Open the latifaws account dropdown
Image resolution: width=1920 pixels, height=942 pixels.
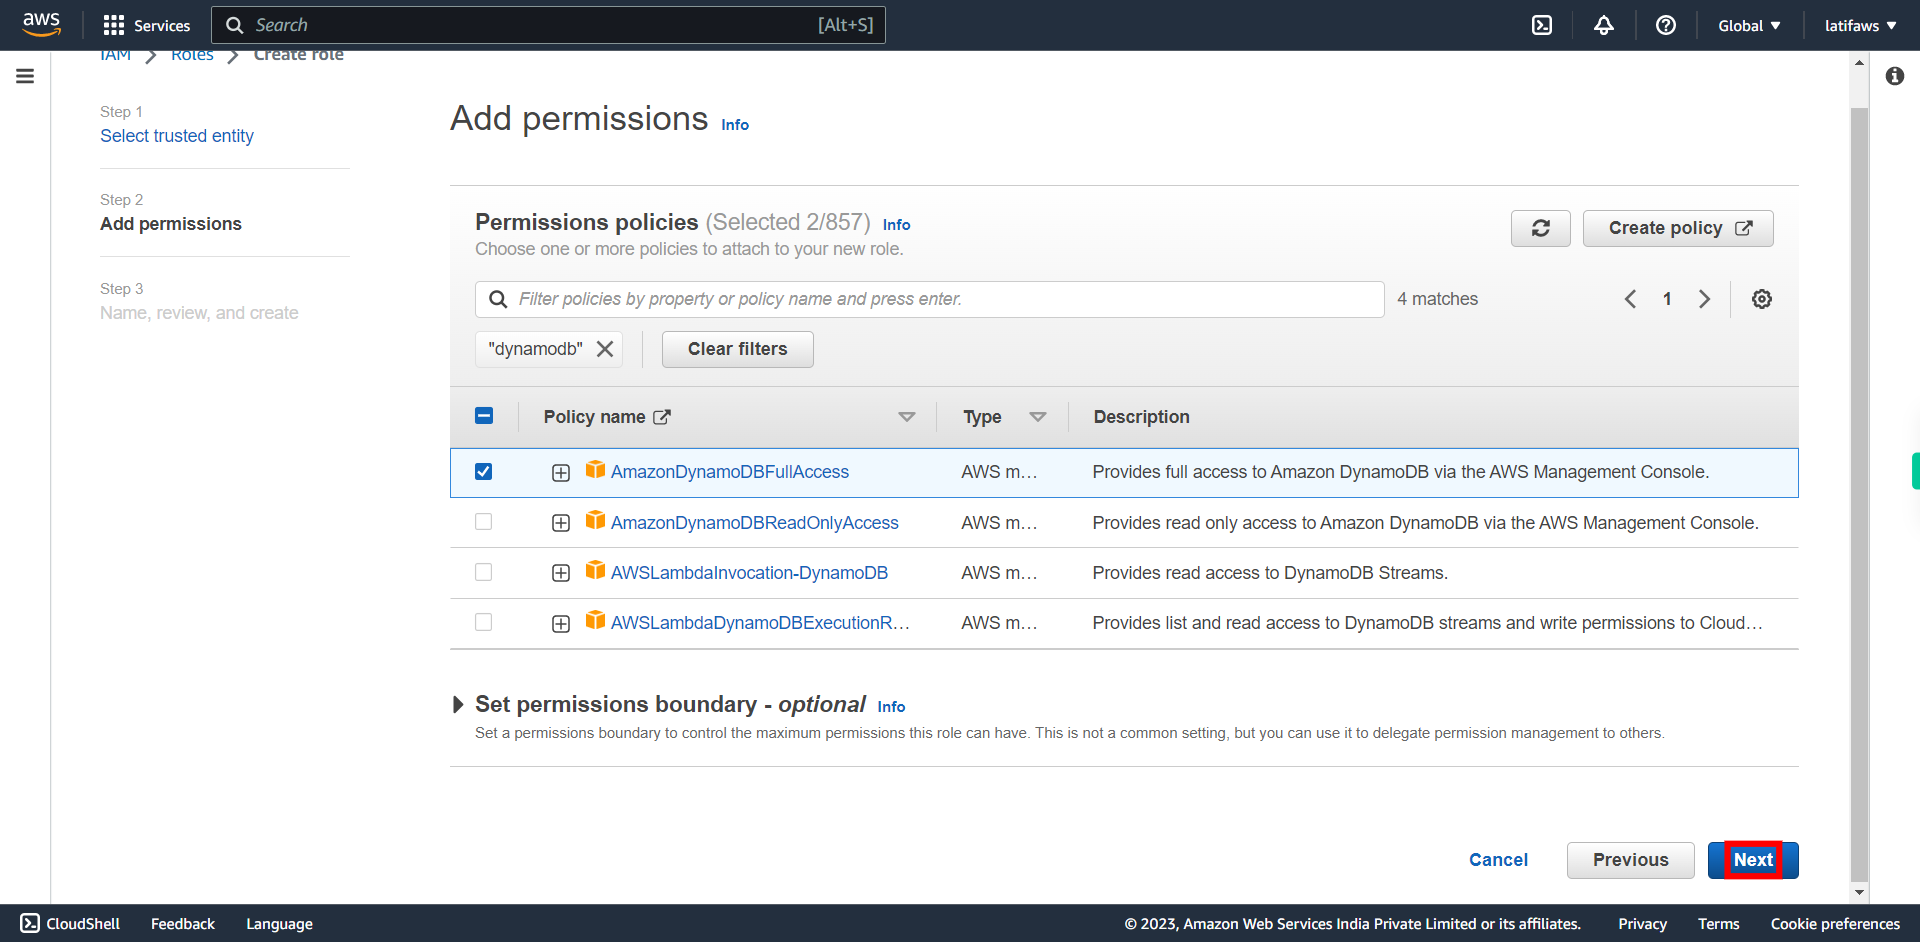pos(1860,26)
